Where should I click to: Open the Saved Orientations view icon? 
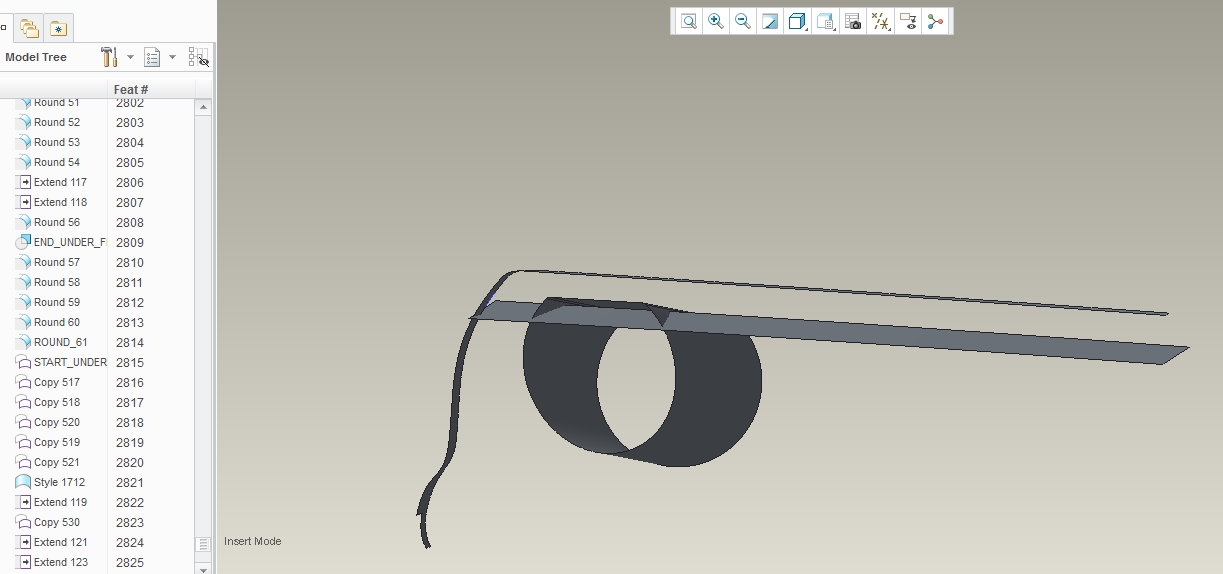click(826, 21)
